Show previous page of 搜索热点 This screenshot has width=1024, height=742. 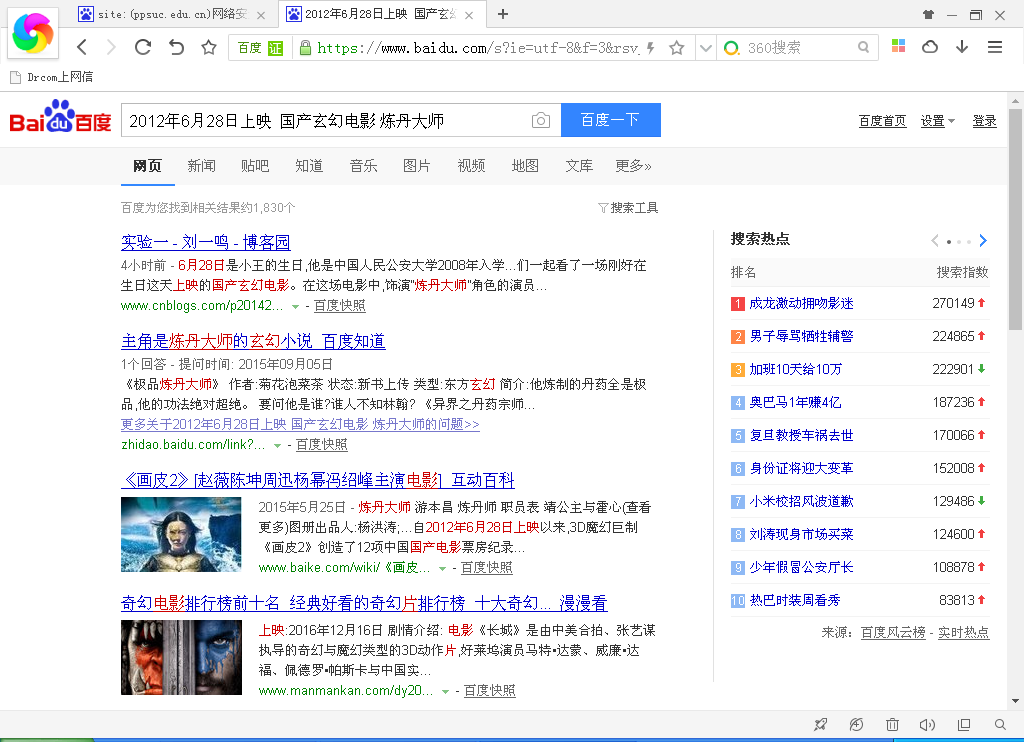tap(935, 241)
